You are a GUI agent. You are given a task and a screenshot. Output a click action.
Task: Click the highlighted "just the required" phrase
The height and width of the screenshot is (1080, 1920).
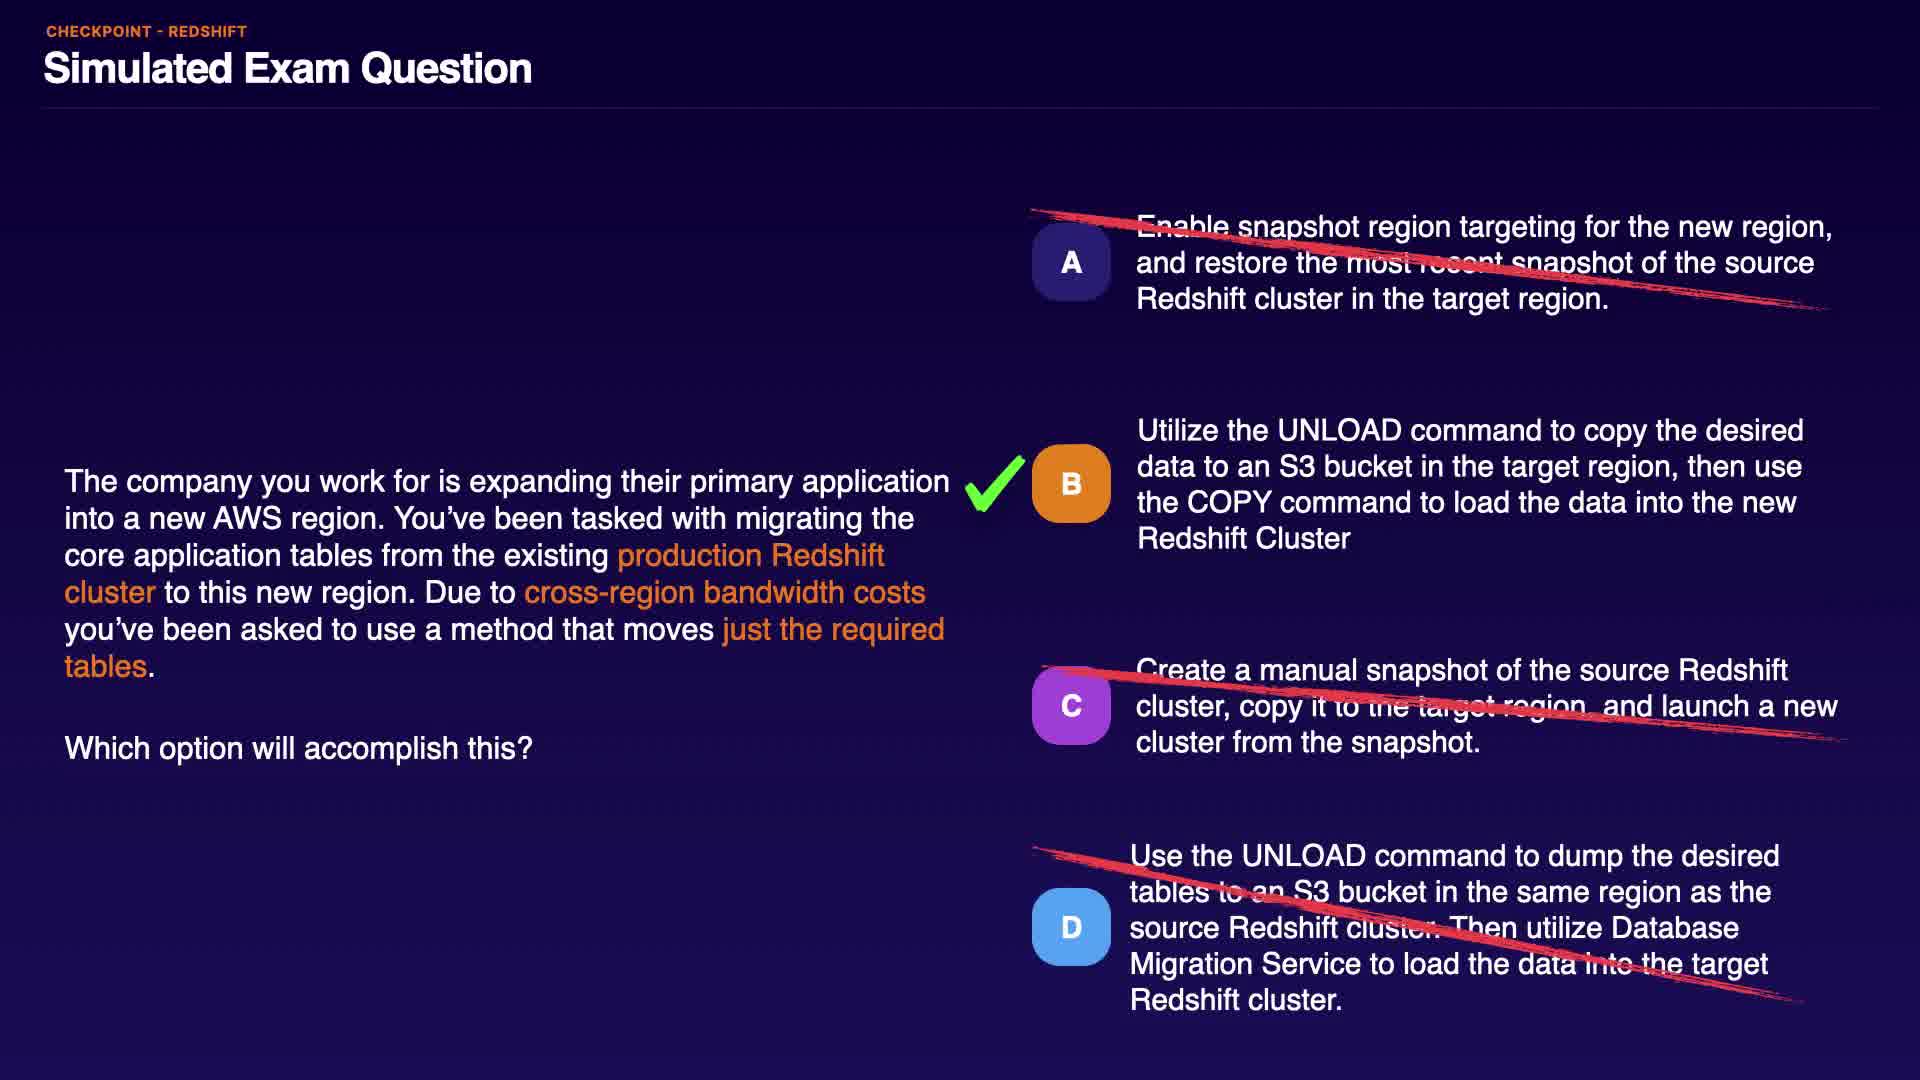click(832, 629)
